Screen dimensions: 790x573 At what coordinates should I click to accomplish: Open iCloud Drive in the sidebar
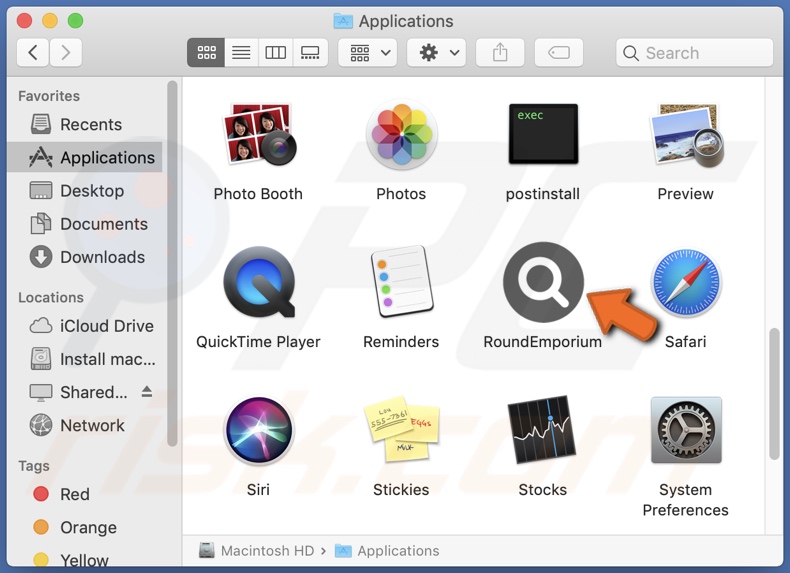pos(85,326)
